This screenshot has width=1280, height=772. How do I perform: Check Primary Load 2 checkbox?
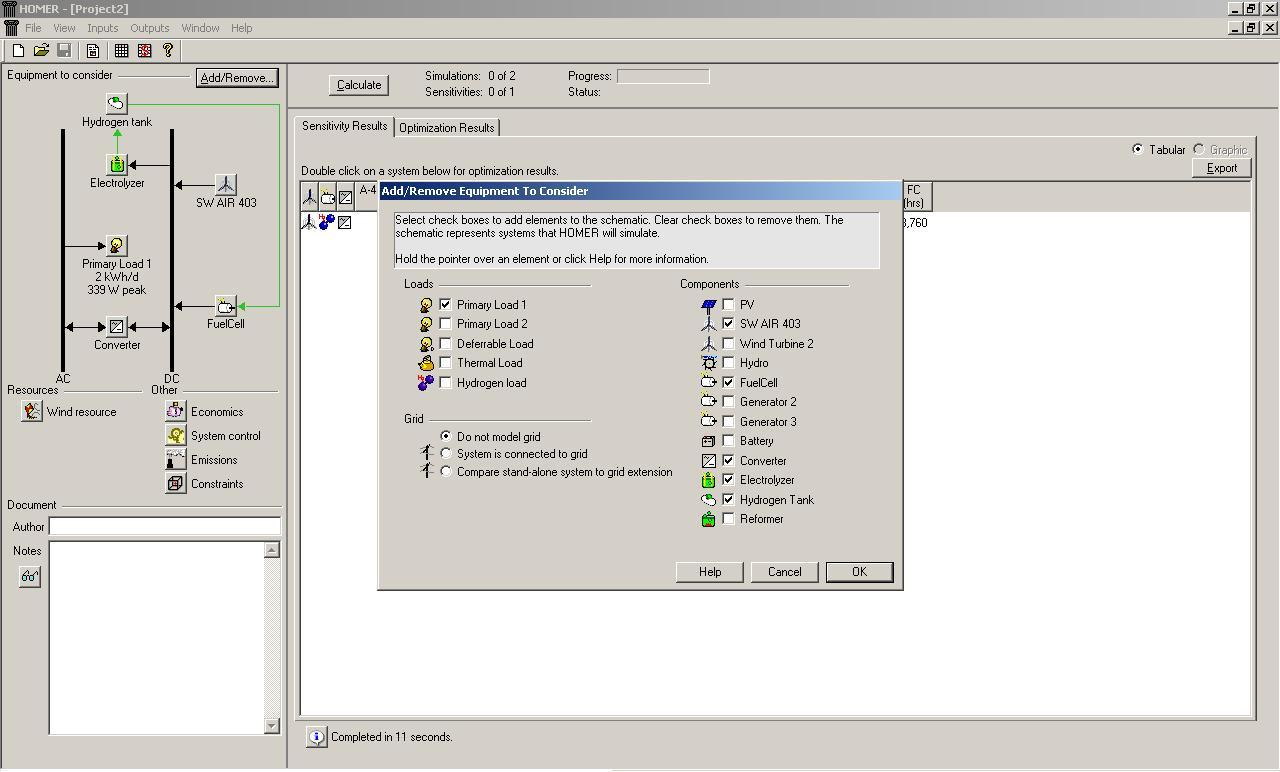446,324
